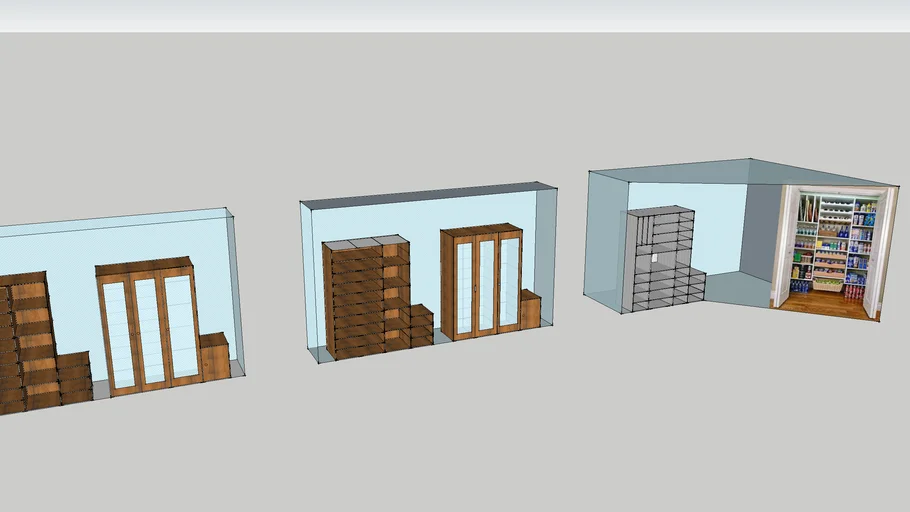Click the pantry's open left door

[x=787, y=245]
